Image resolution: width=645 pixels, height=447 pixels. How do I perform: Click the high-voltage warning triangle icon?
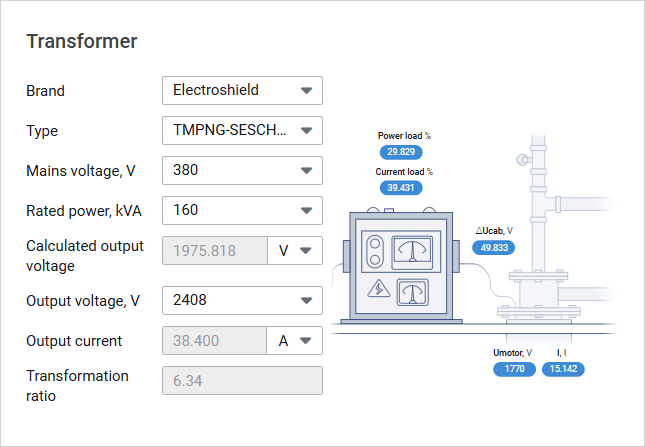[379, 290]
